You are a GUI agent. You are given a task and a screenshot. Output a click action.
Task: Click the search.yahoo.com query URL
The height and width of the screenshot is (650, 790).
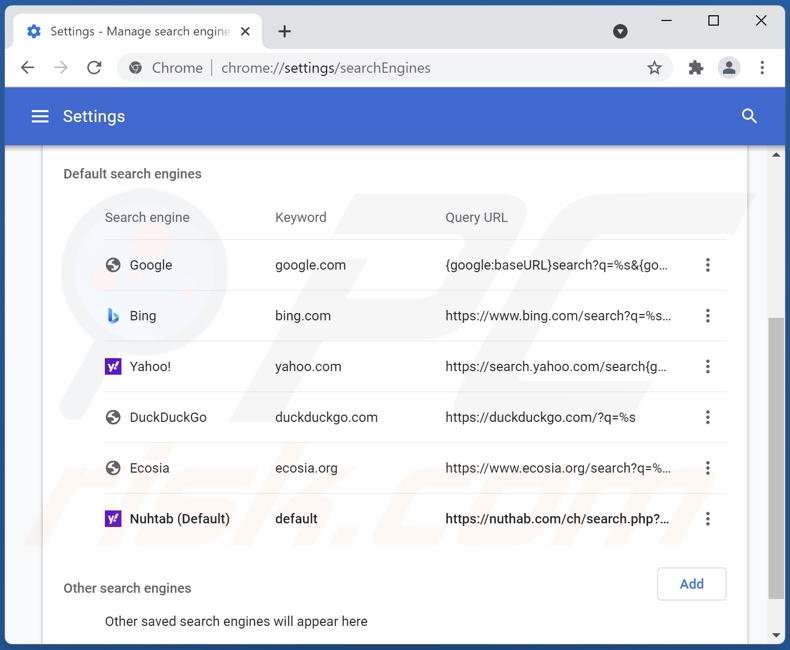(556, 366)
